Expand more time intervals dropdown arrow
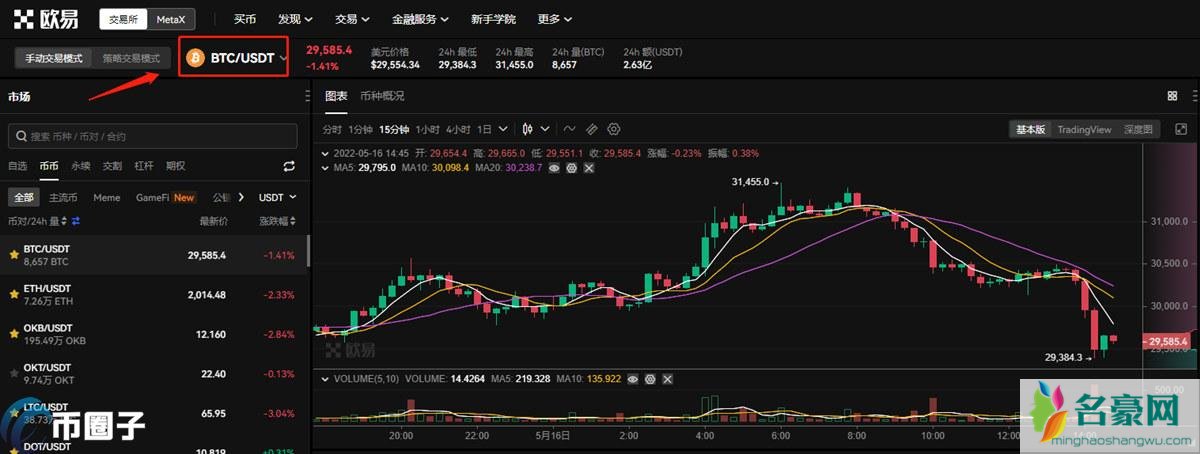1200x454 pixels. [x=503, y=129]
